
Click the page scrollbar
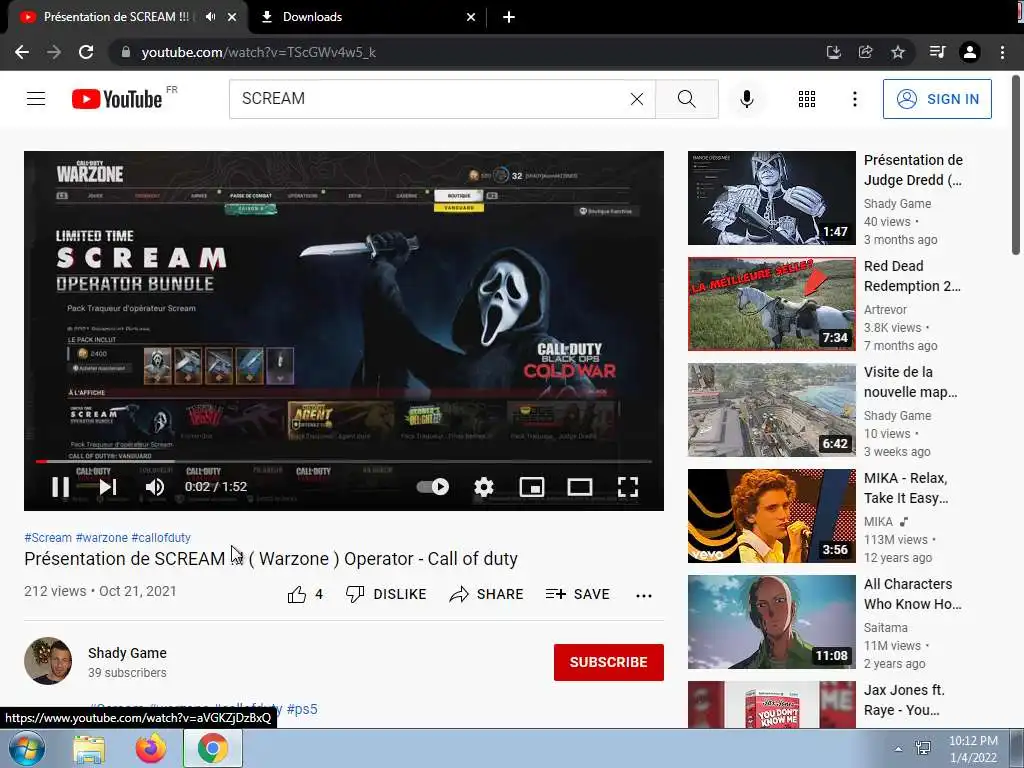pos(1016,165)
